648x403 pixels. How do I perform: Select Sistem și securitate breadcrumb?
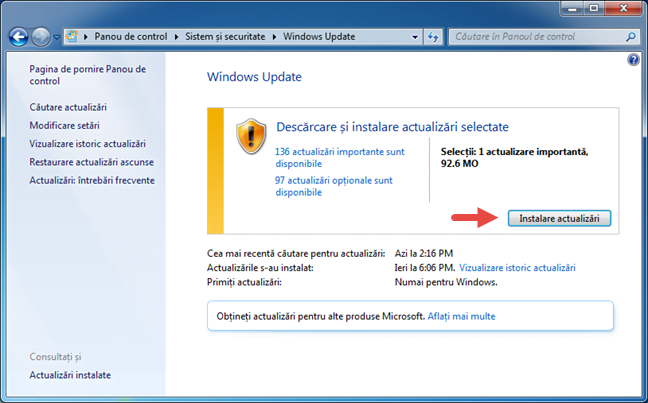225,36
